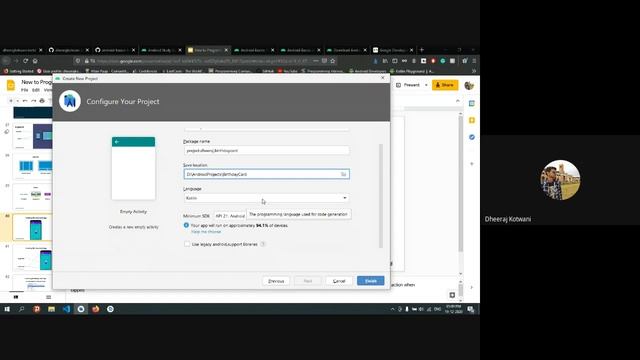Image resolution: width=640 pixels, height=360 pixels.
Task: Click the browser home button
Action: click(35, 61)
